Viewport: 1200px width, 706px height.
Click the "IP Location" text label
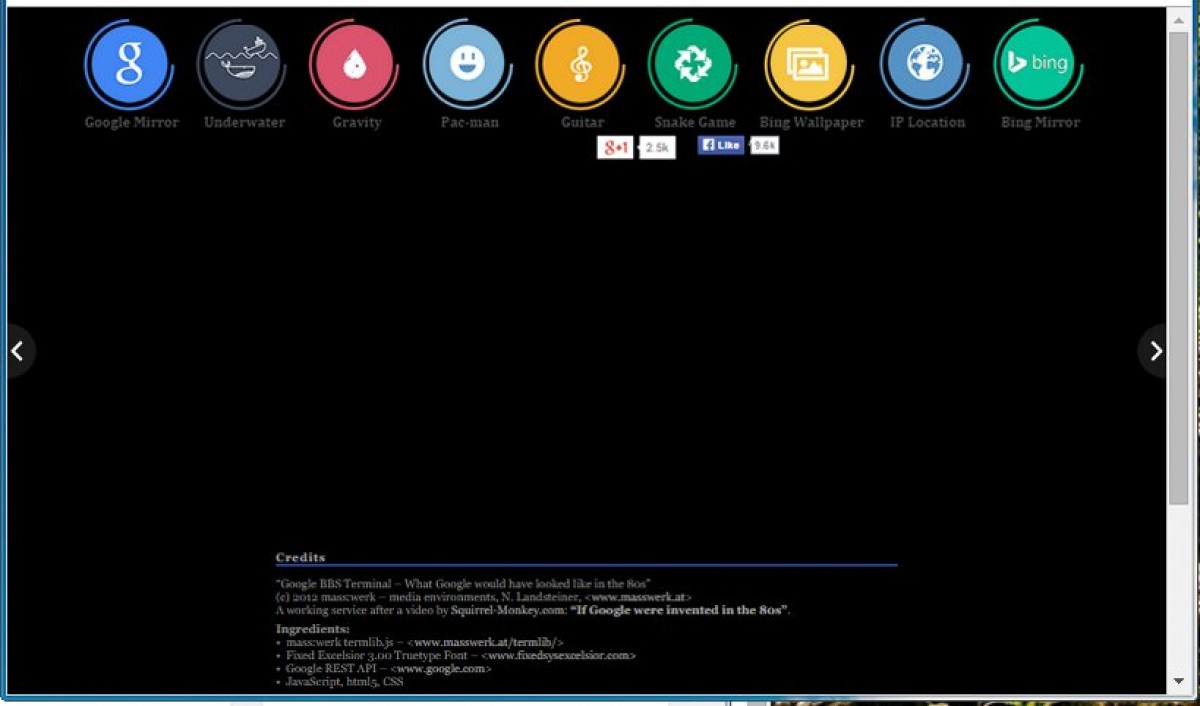click(x=928, y=122)
